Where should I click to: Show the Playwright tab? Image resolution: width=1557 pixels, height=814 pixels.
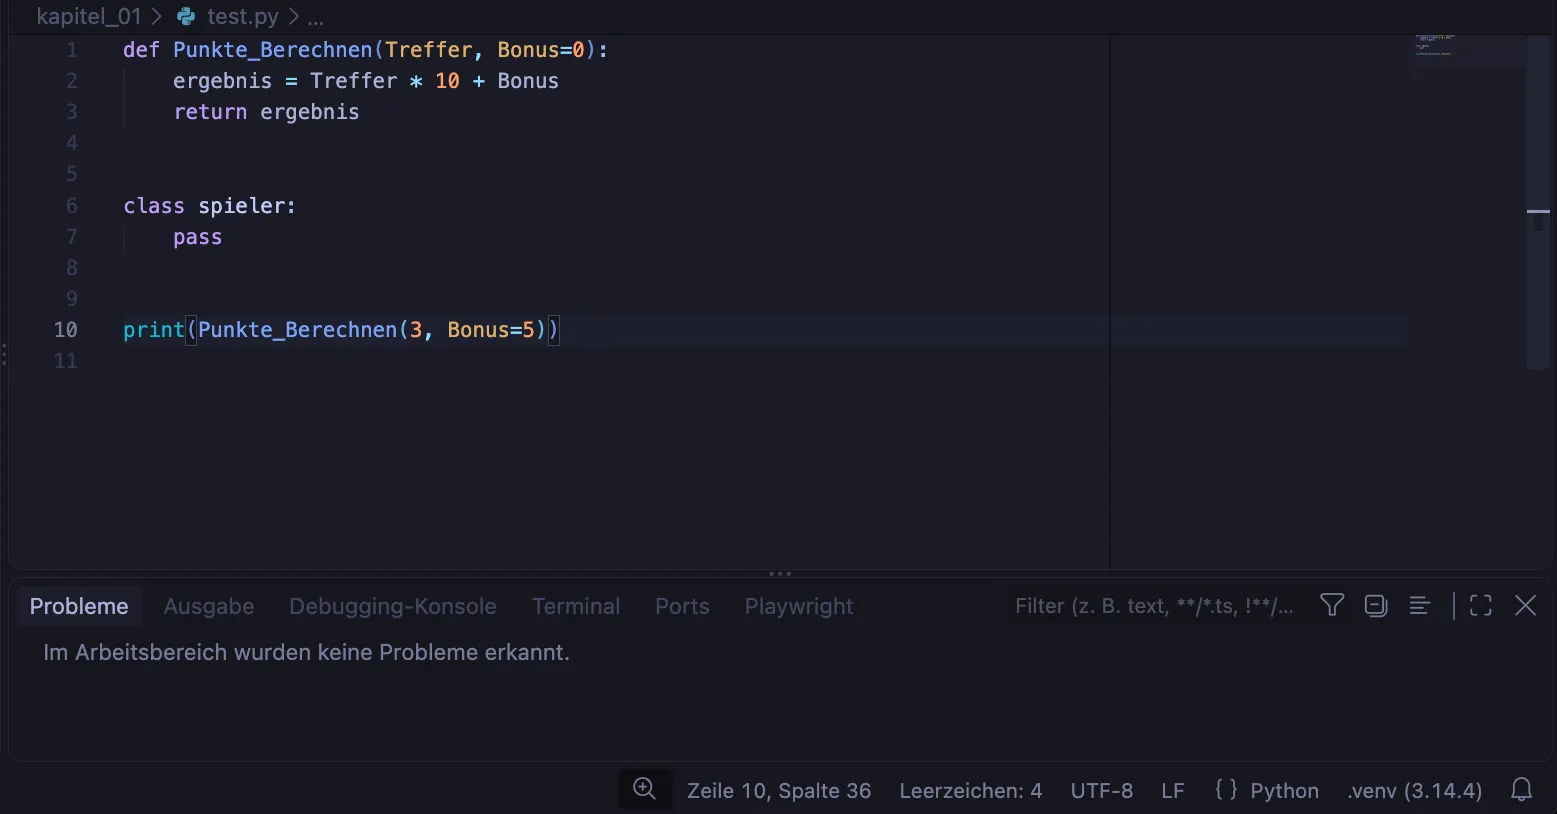(x=799, y=606)
